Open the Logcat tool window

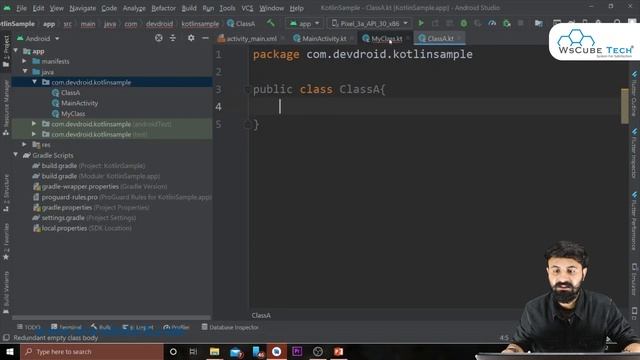coord(138,327)
